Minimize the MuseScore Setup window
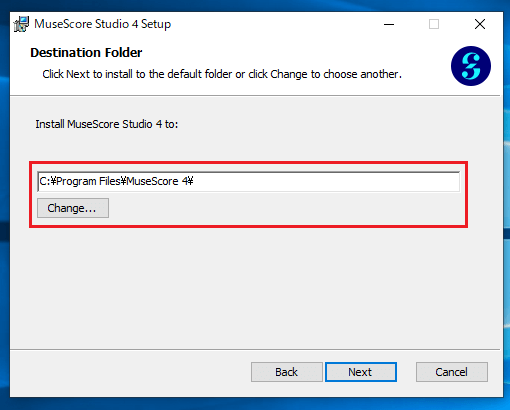The height and width of the screenshot is (410, 510). click(389, 24)
